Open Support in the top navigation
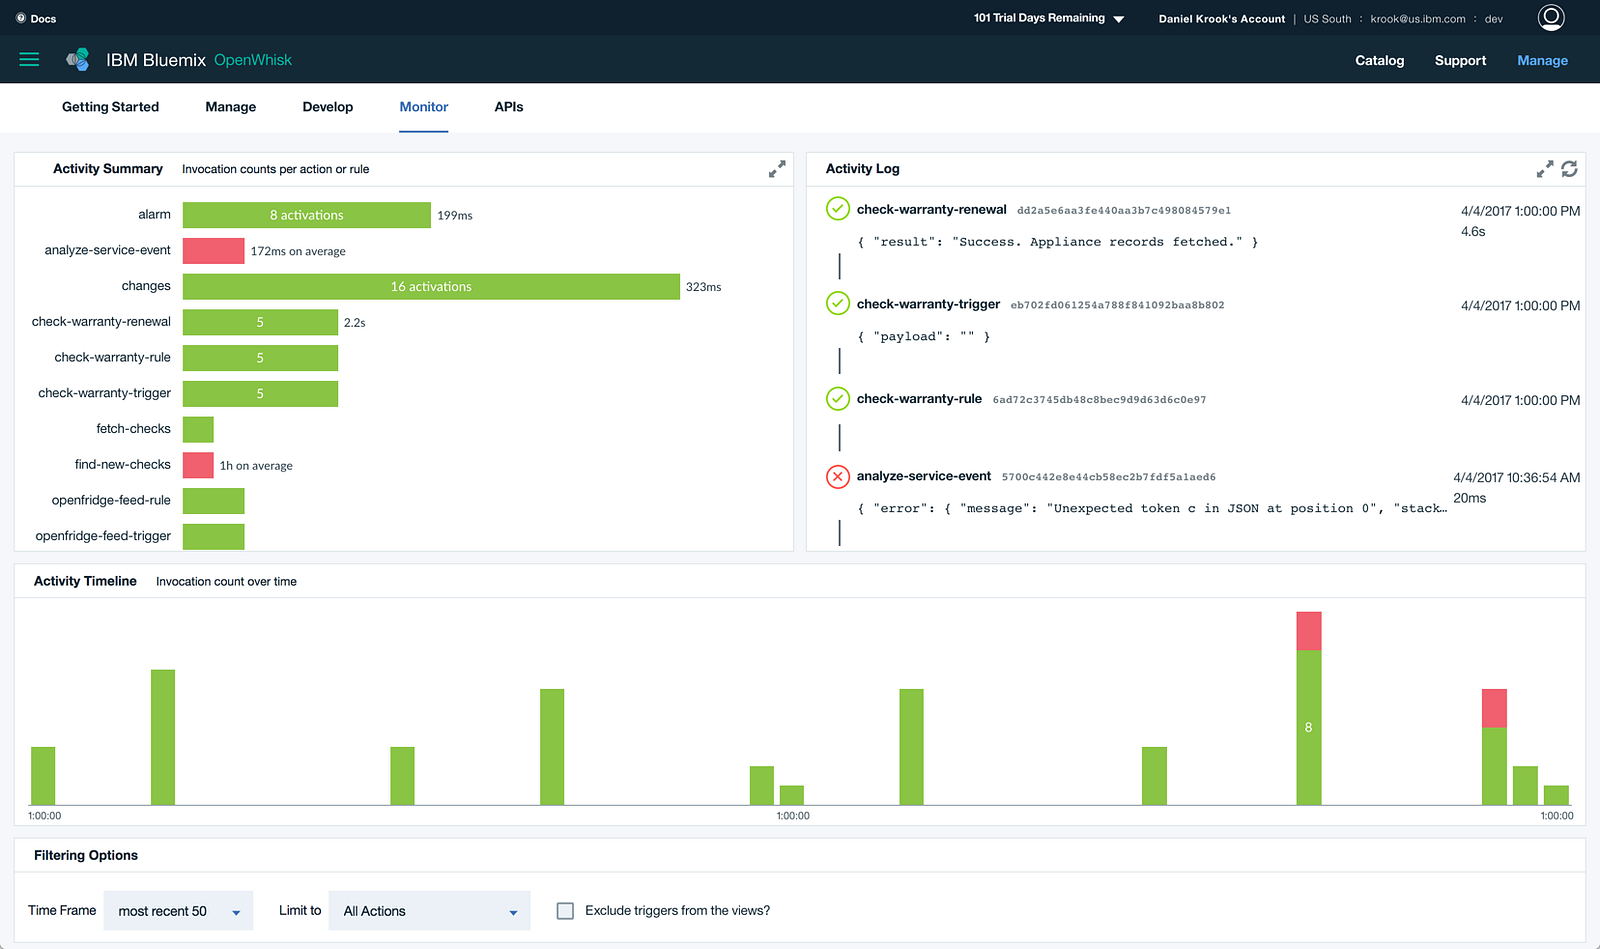 tap(1460, 61)
